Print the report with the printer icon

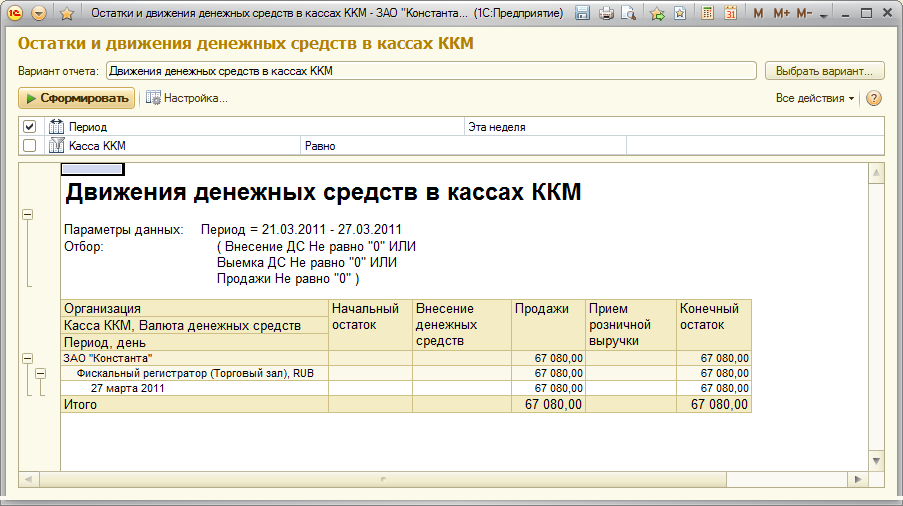coord(606,13)
